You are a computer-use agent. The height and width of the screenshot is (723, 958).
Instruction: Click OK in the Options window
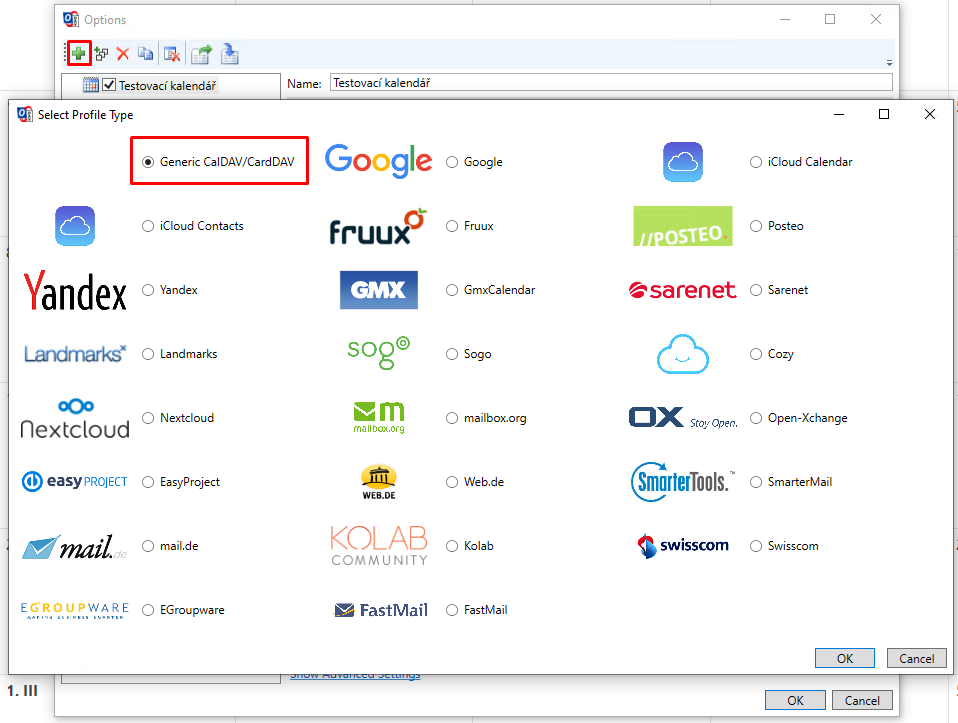pos(795,700)
